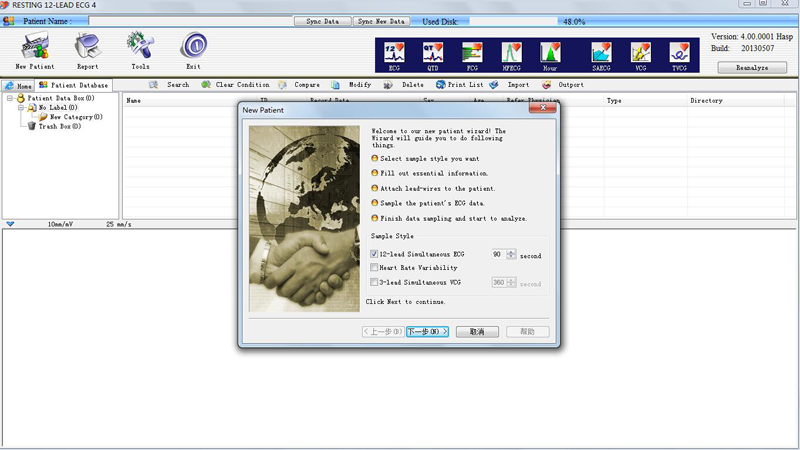800x450 pixels.
Task: Collapse the No Label tree branch
Action: tap(19, 108)
